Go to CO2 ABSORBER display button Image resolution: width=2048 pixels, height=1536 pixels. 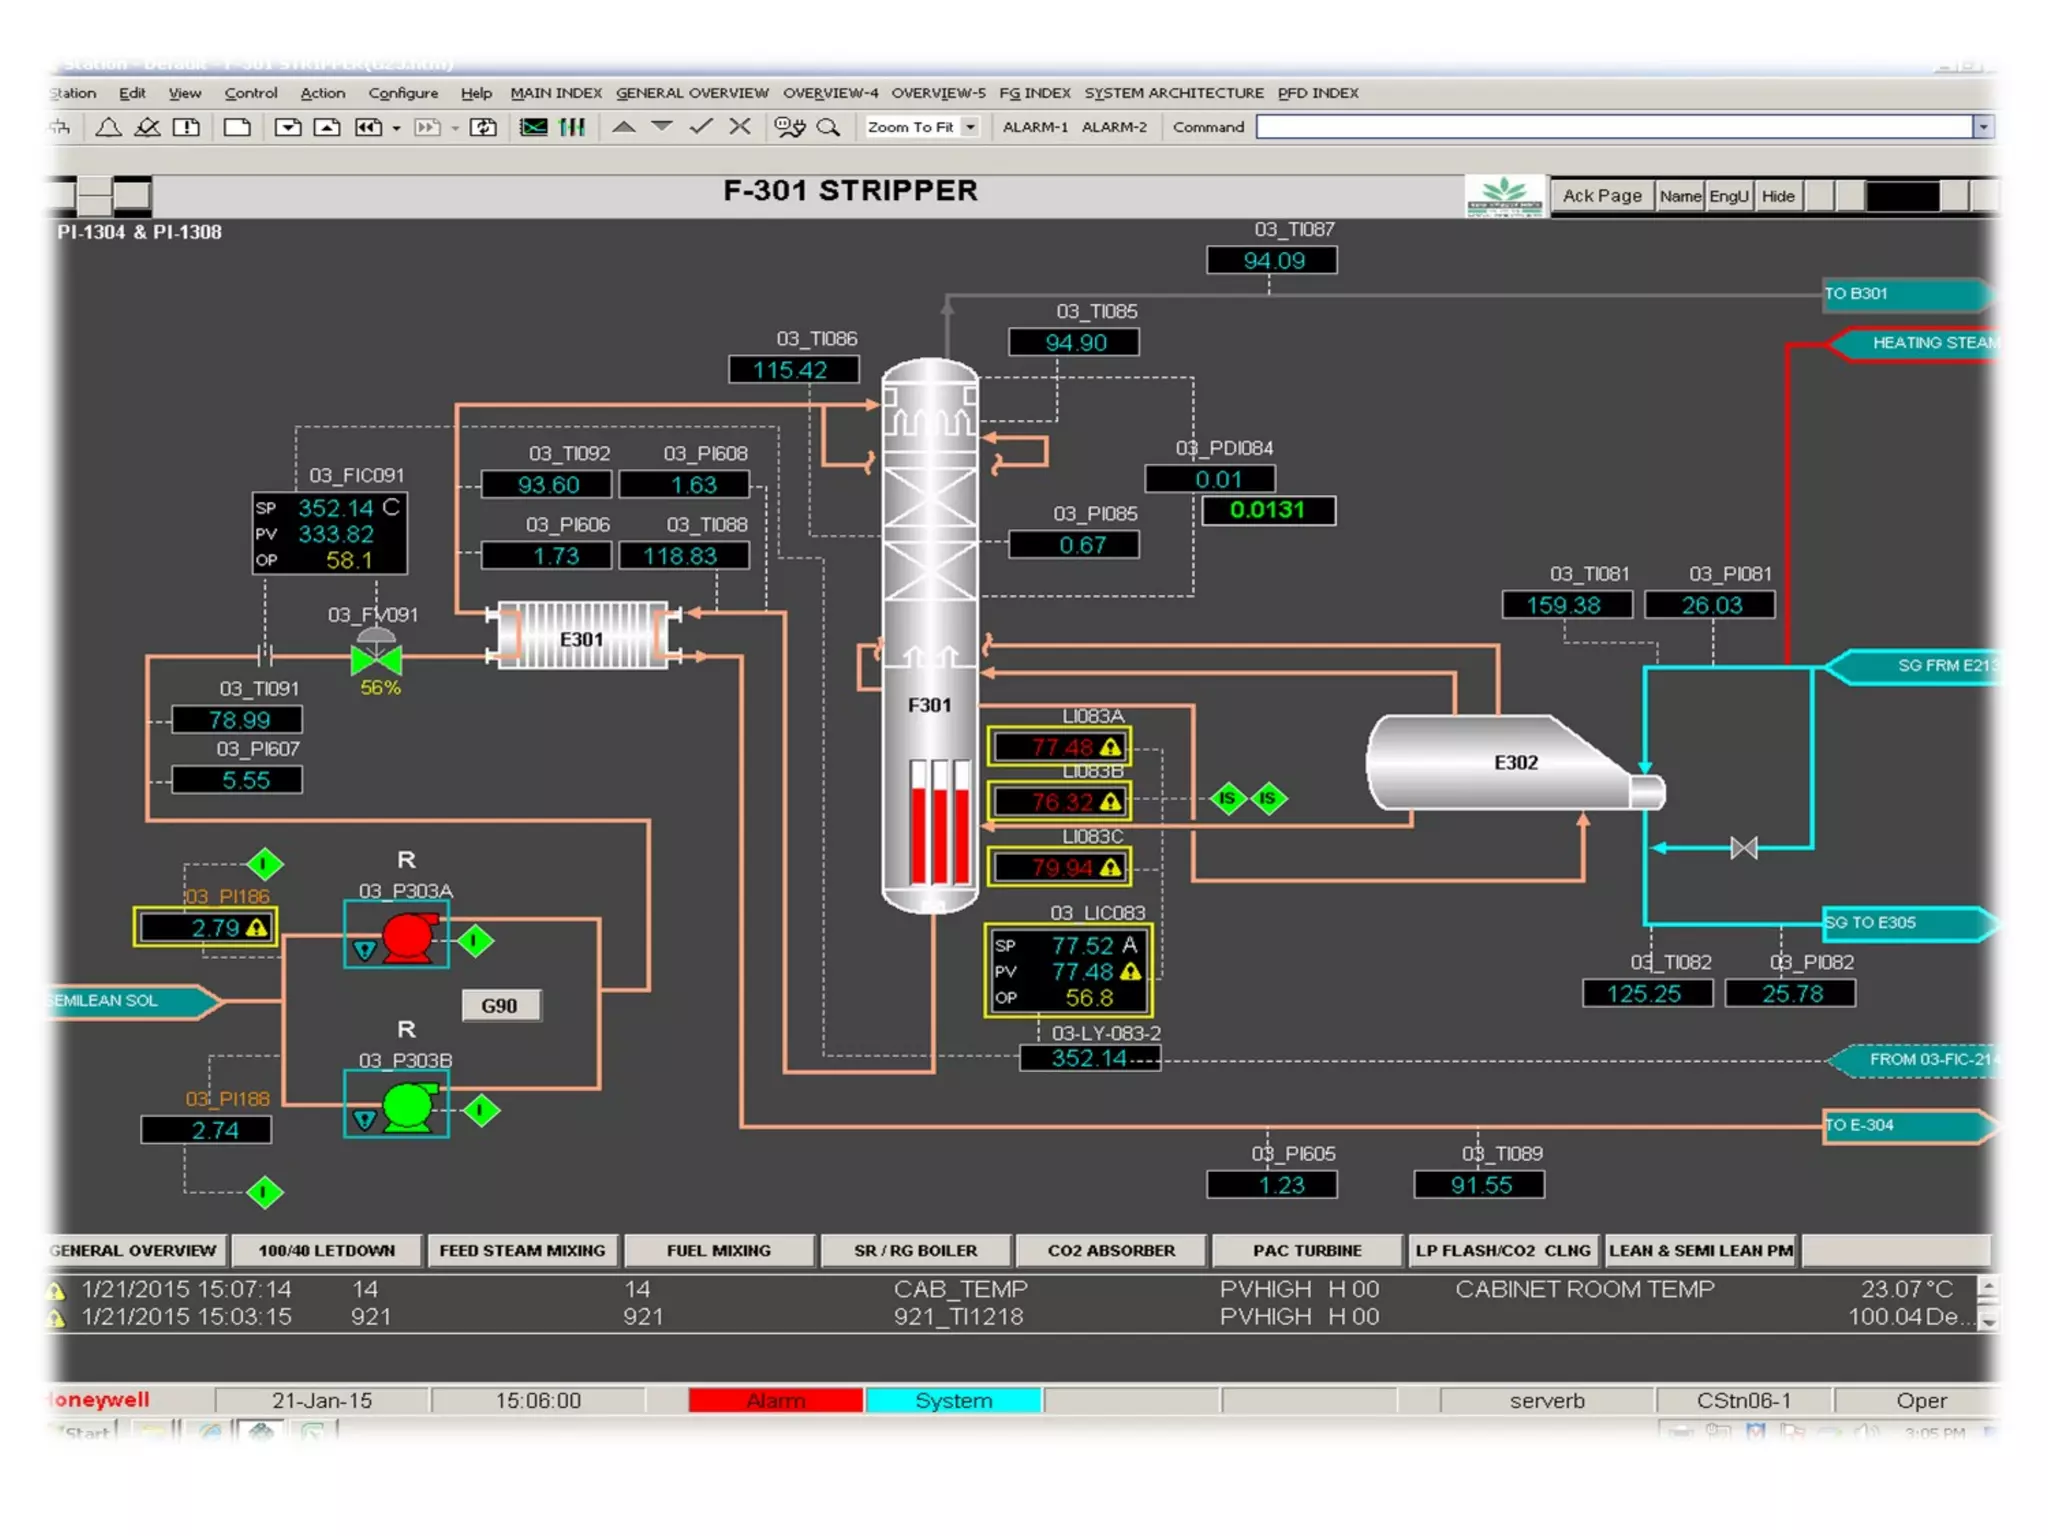point(1111,1250)
